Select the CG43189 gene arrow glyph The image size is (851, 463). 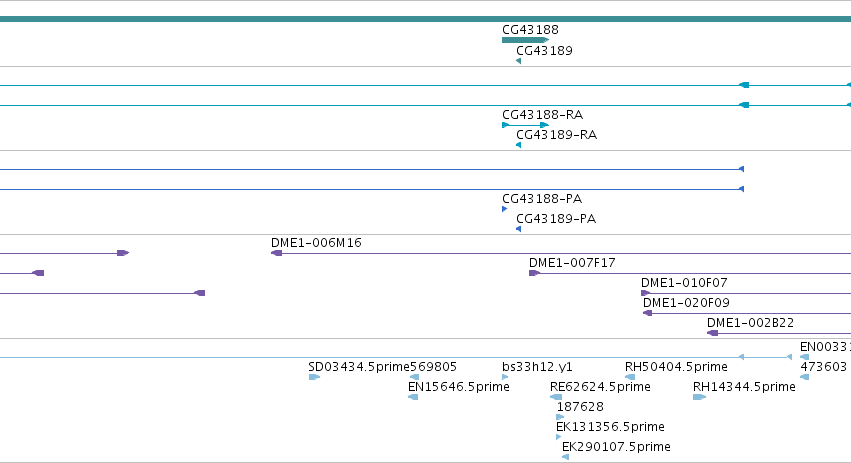519,61
